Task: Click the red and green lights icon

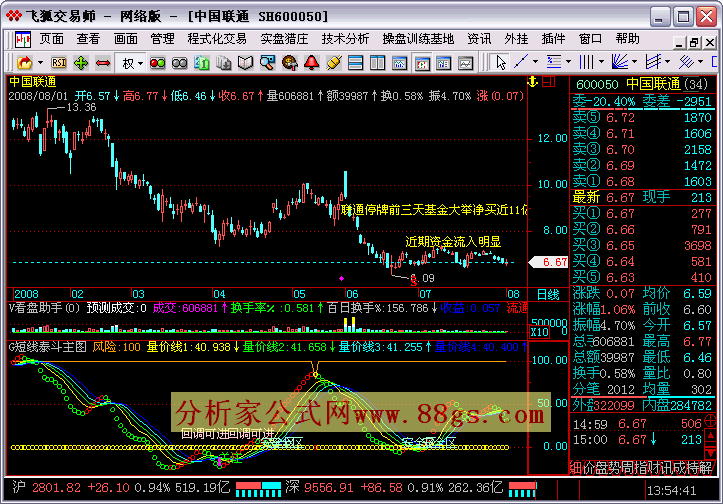Action: [x=158, y=63]
